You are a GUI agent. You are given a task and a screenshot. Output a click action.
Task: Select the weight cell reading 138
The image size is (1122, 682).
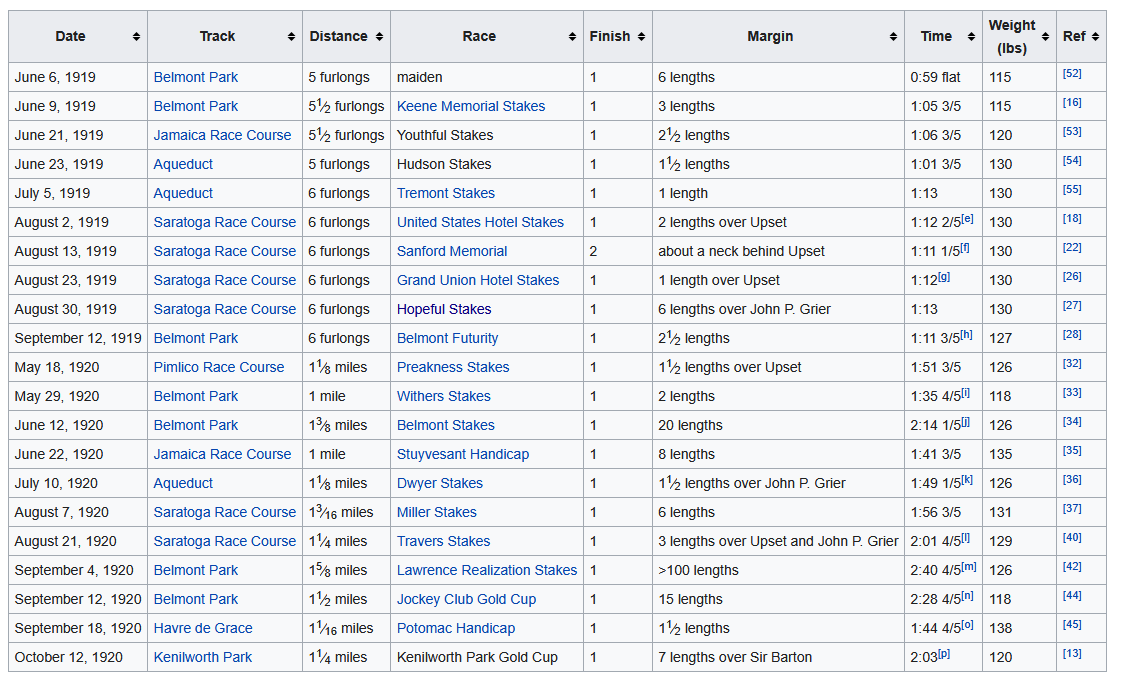coord(1019,628)
